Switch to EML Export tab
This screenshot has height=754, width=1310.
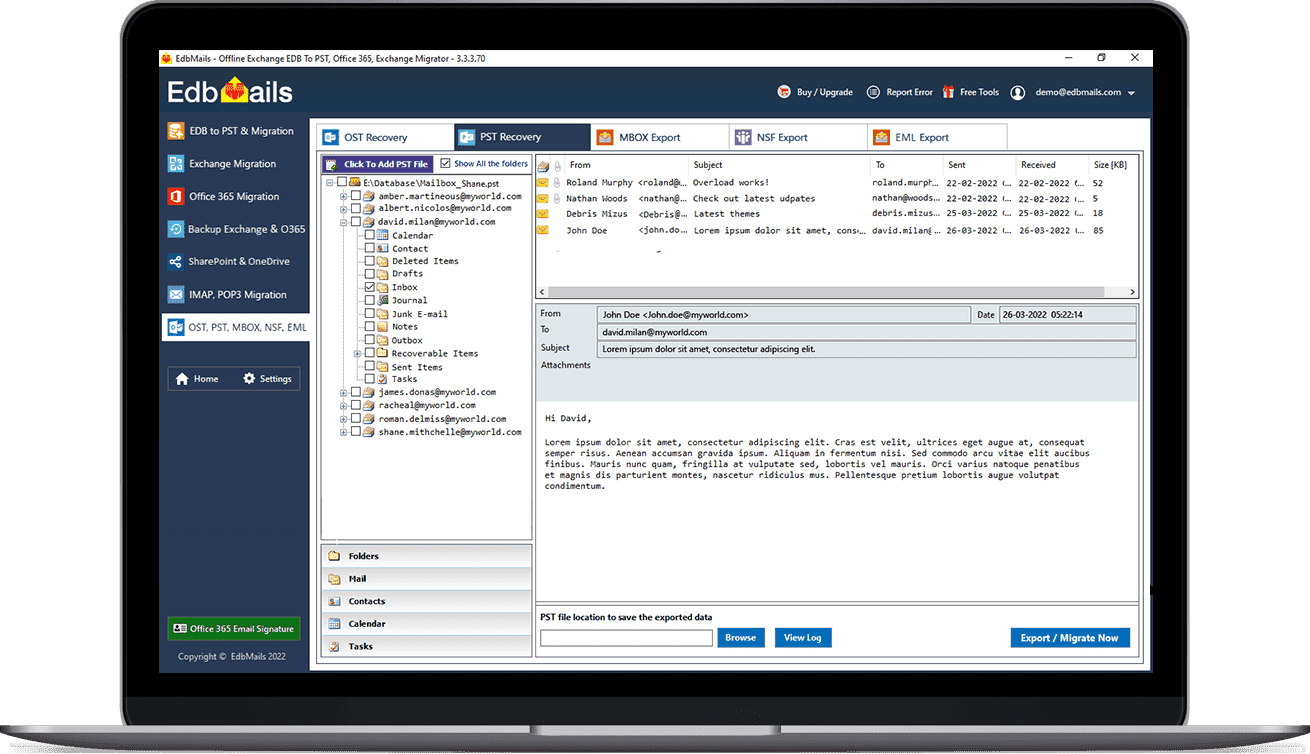[937, 137]
